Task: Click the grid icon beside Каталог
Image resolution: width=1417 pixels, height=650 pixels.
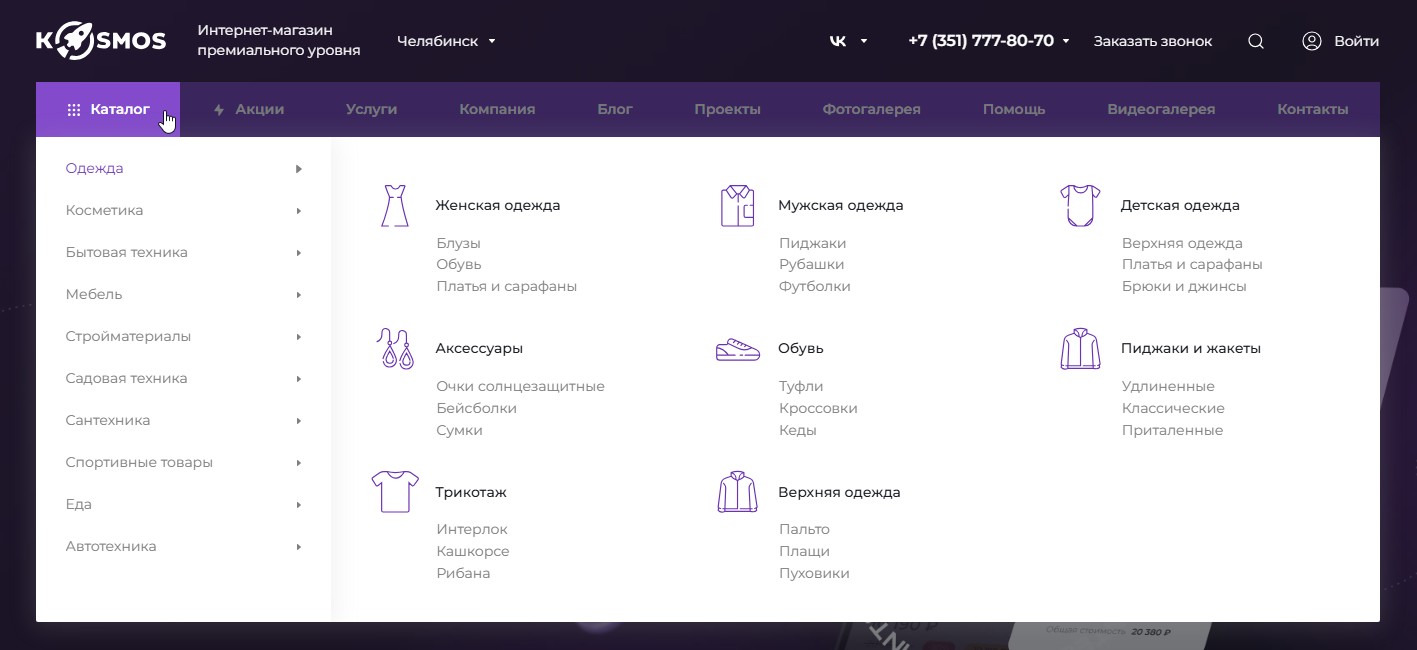Action: pyautogui.click(x=74, y=110)
